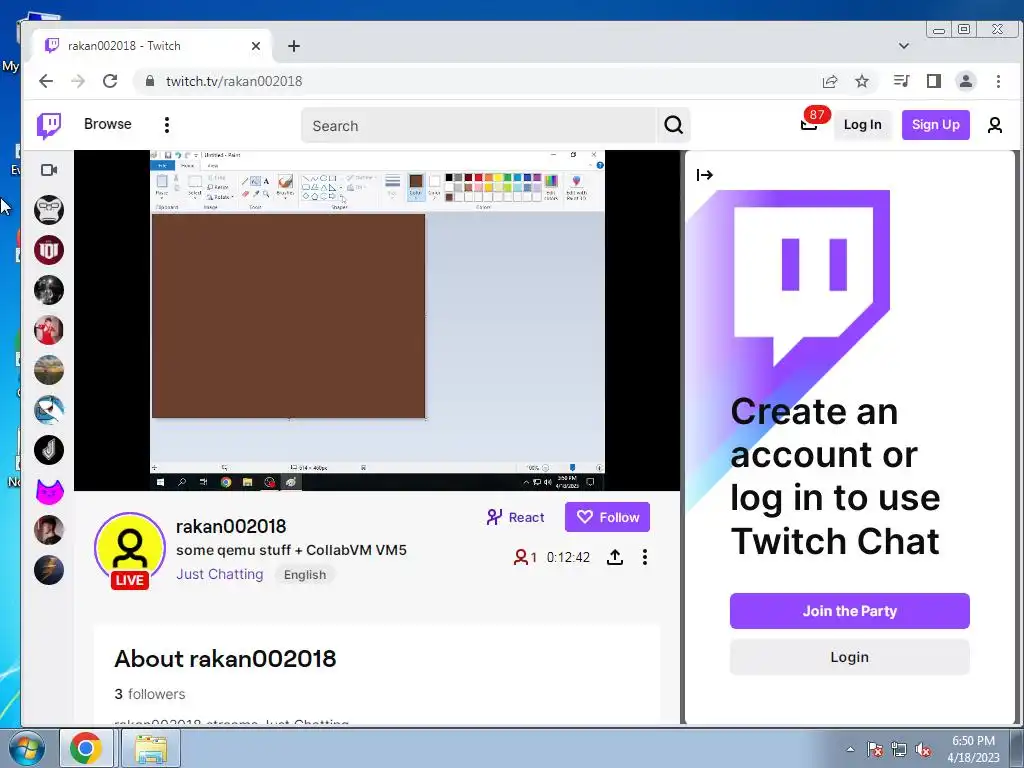Open the media control playlist icon
The width and height of the screenshot is (1024, 768).
pos(901,81)
